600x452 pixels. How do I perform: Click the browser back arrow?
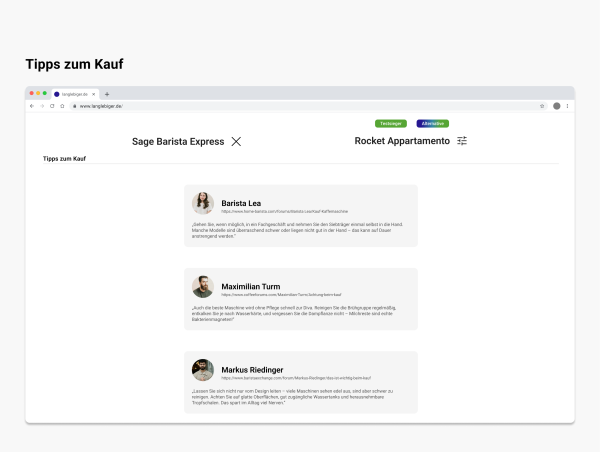pyautogui.click(x=32, y=105)
